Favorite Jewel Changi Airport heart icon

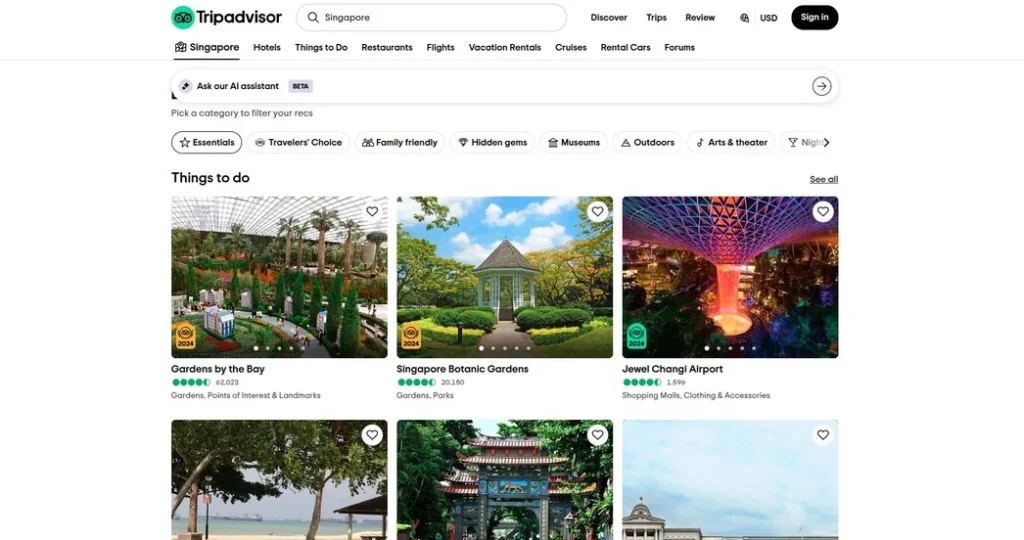[823, 212]
